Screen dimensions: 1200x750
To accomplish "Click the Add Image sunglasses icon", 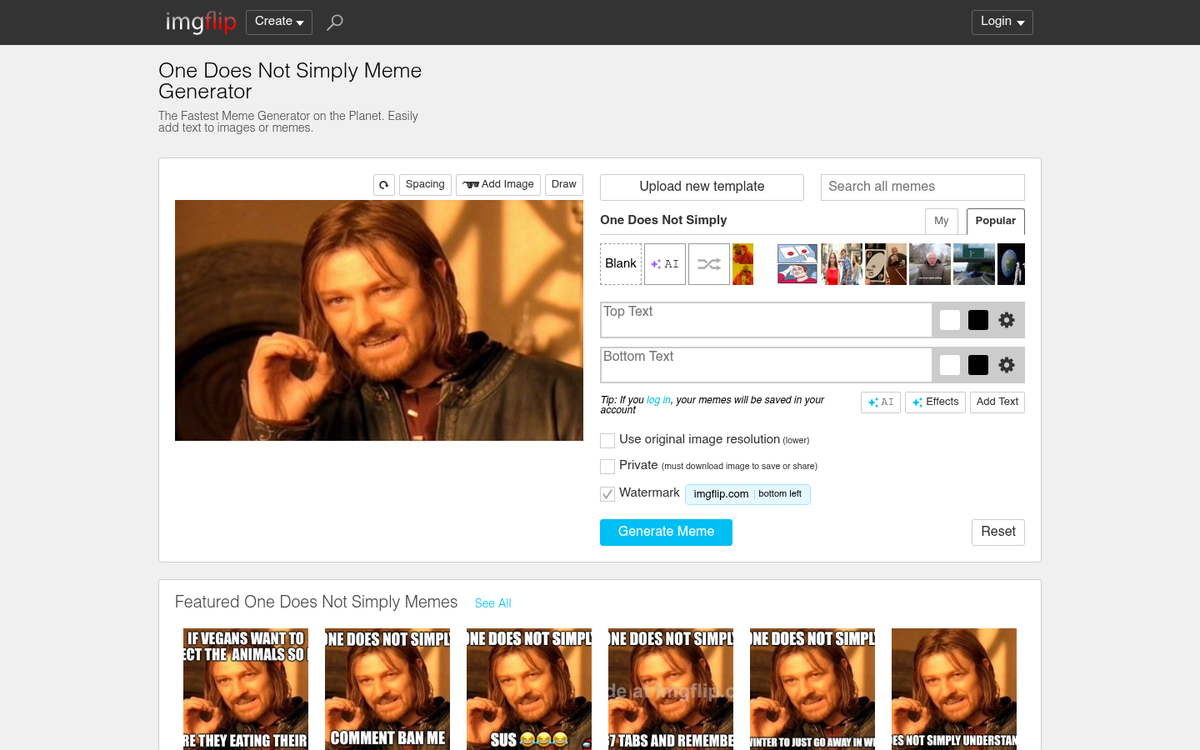I will (470, 184).
